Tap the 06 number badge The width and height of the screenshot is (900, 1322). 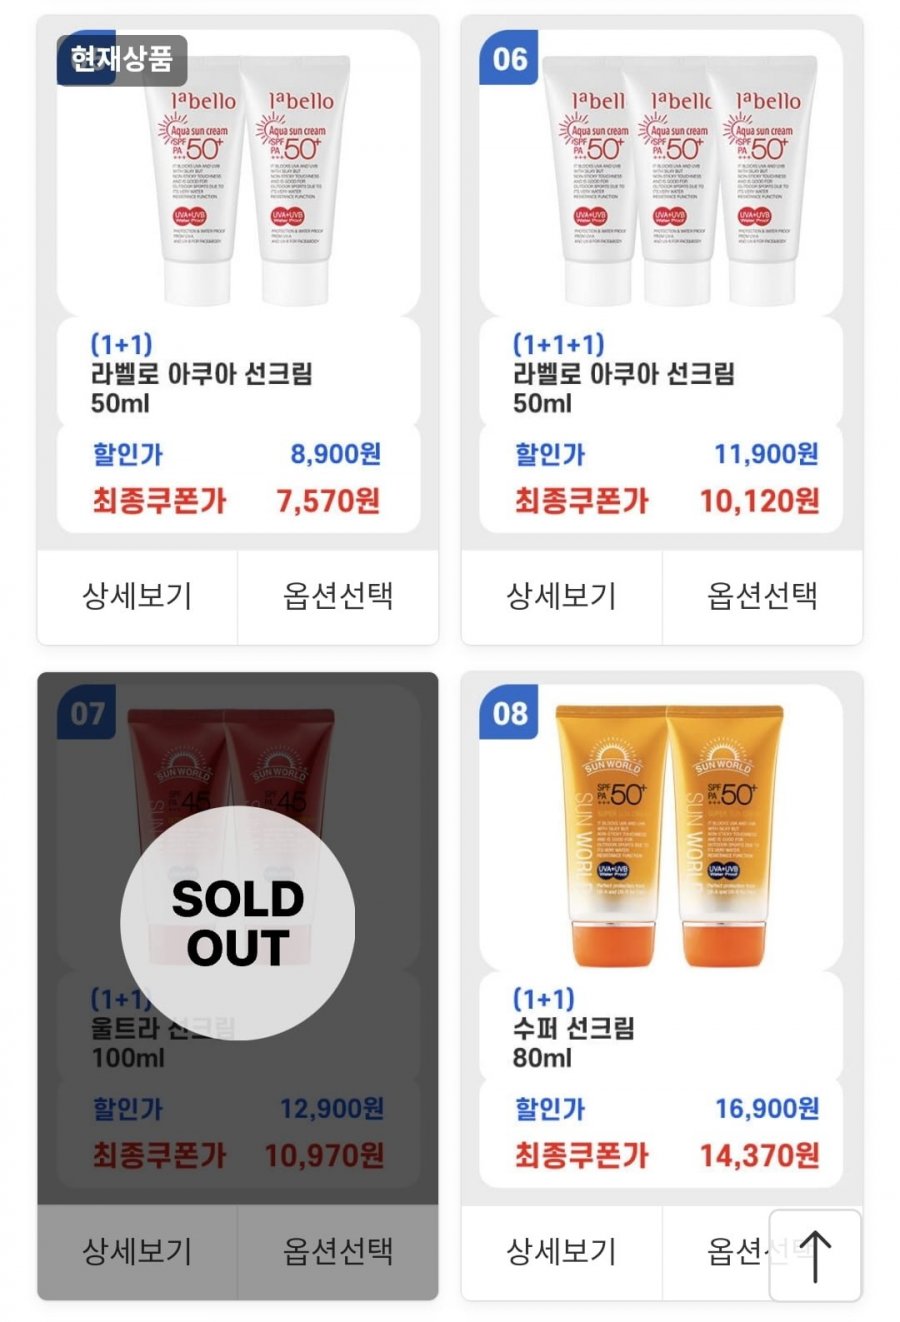(510, 58)
